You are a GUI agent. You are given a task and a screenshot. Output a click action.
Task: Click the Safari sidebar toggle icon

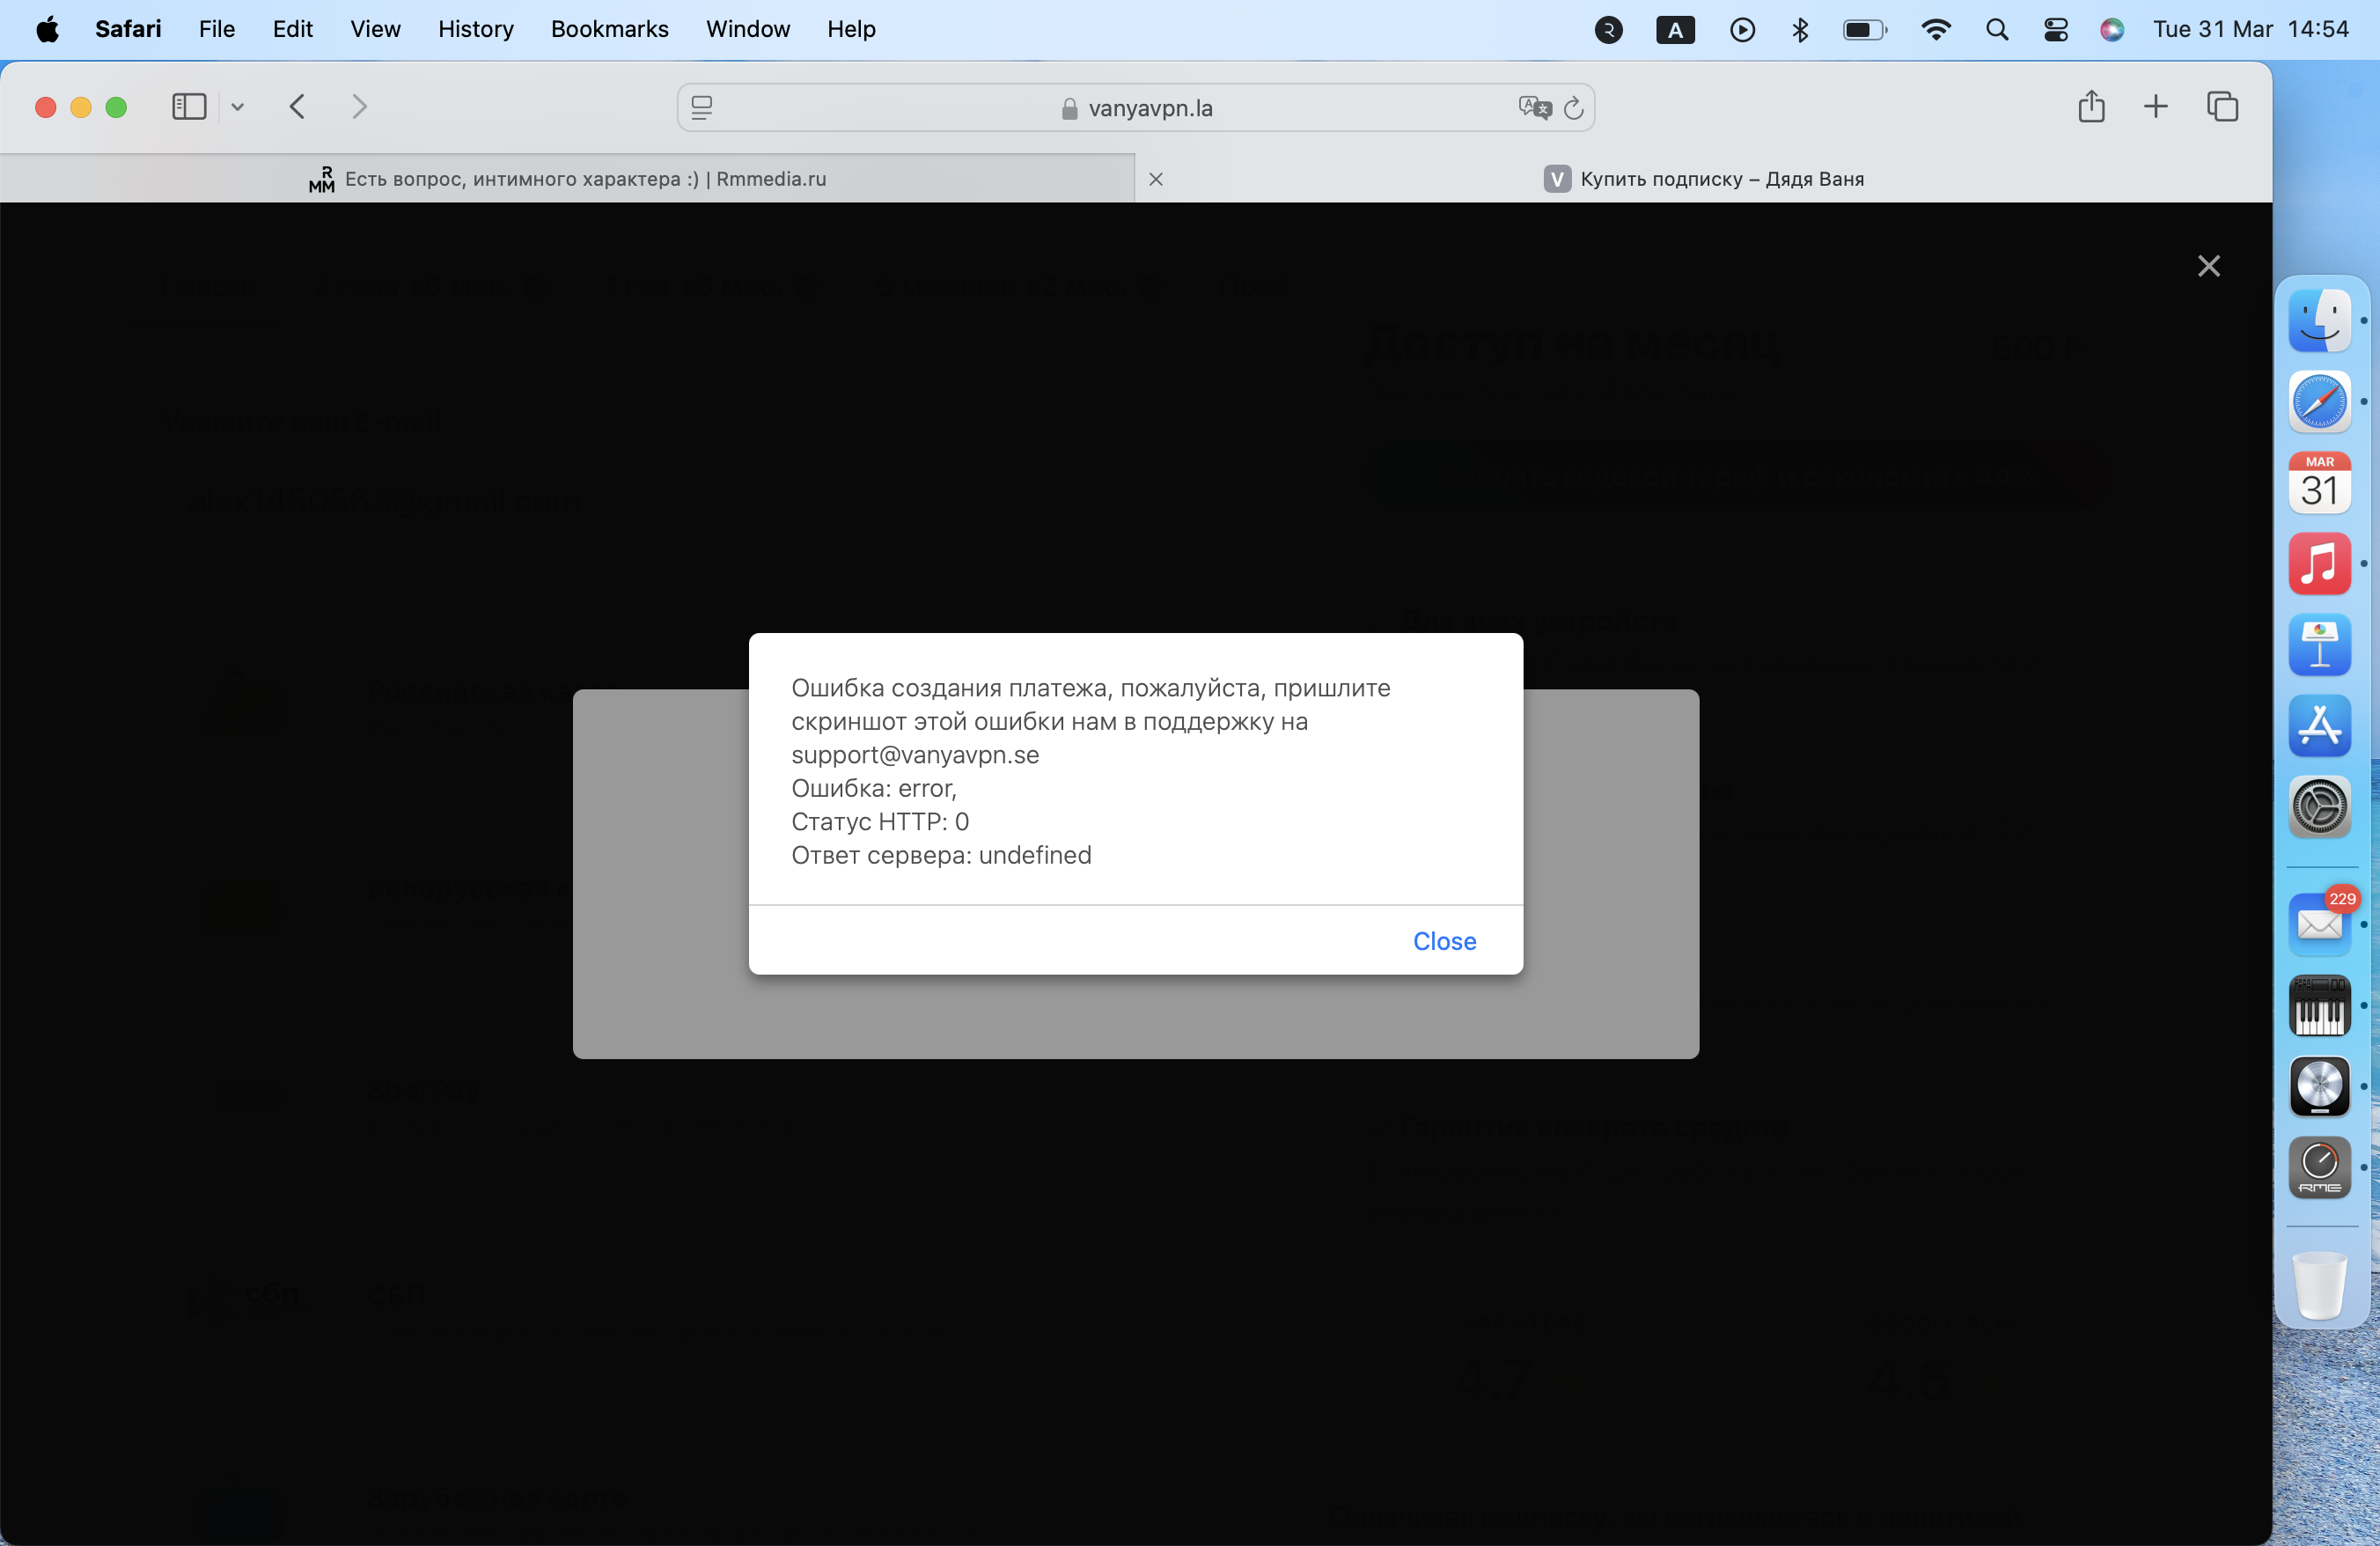pos(188,107)
